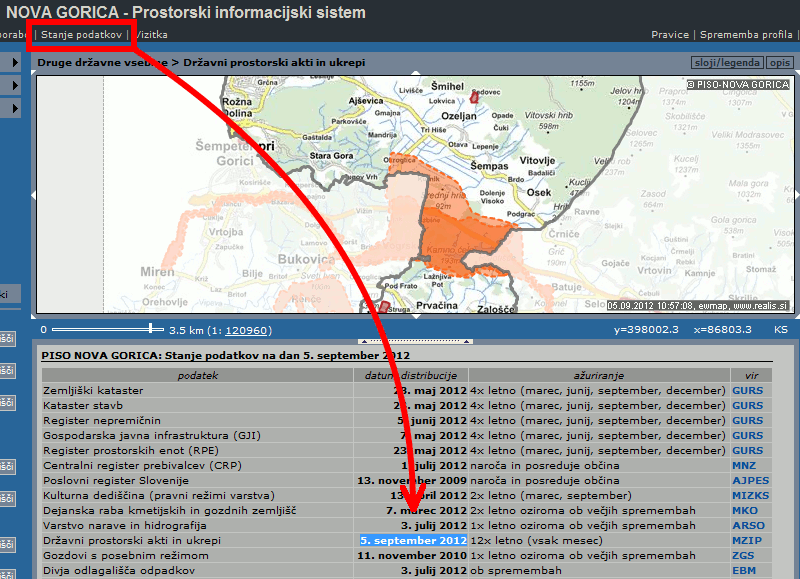Click the 1:120960 scale link
The height and width of the screenshot is (579, 800).
pos(246,329)
